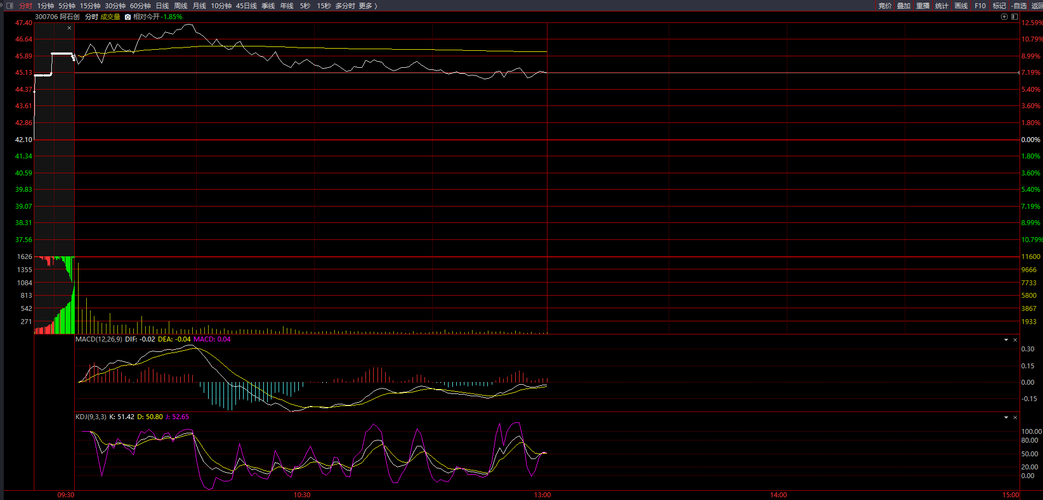The image size is (1043, 500).
Task: Click the 11600 volume axis label
Action: click(1029, 257)
